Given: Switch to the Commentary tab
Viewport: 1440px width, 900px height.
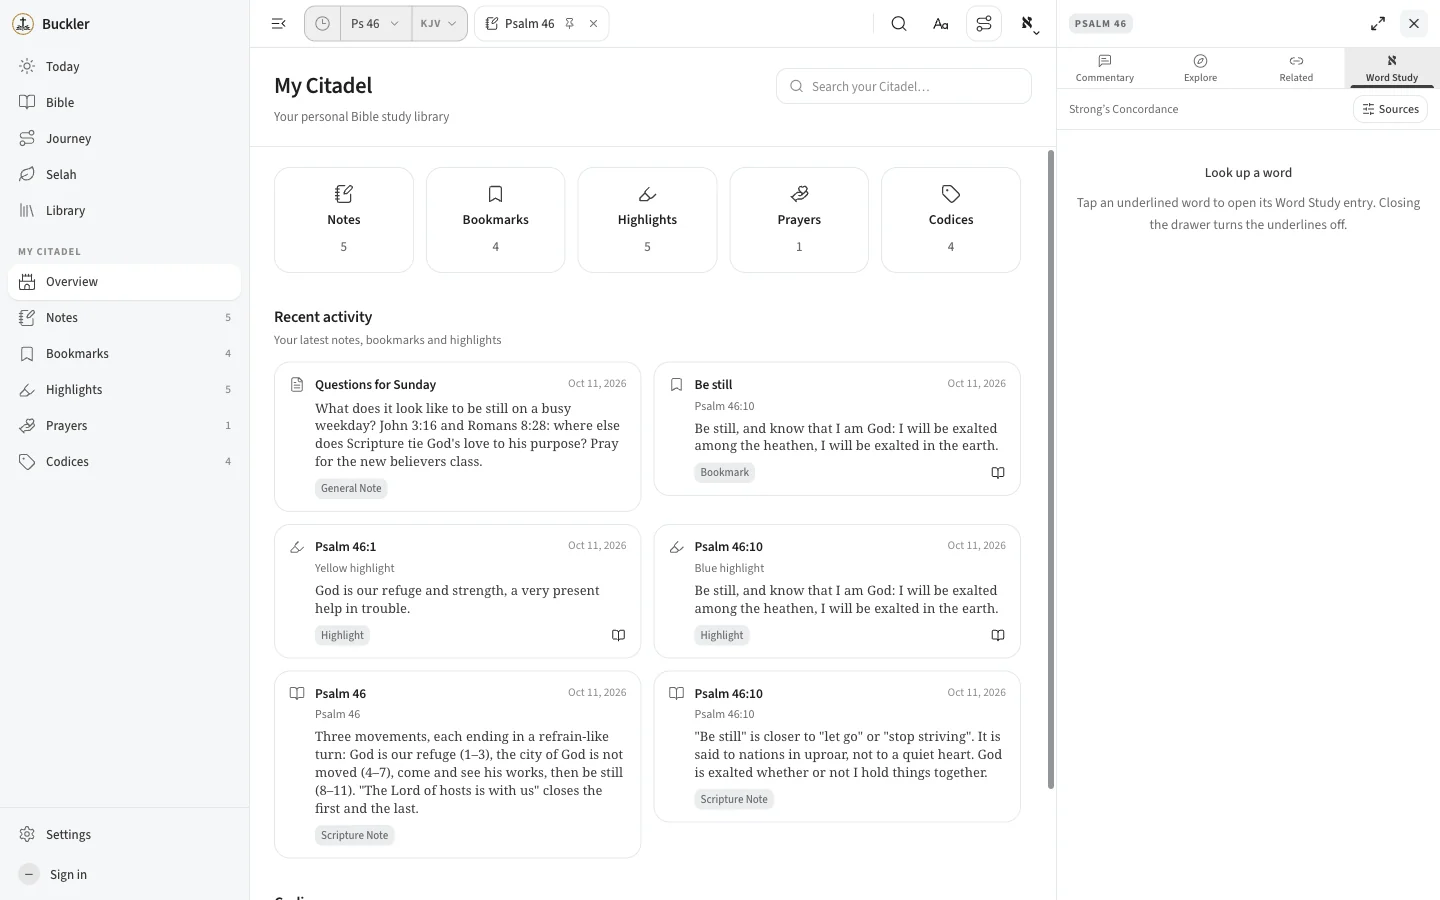Looking at the screenshot, I should (x=1105, y=68).
